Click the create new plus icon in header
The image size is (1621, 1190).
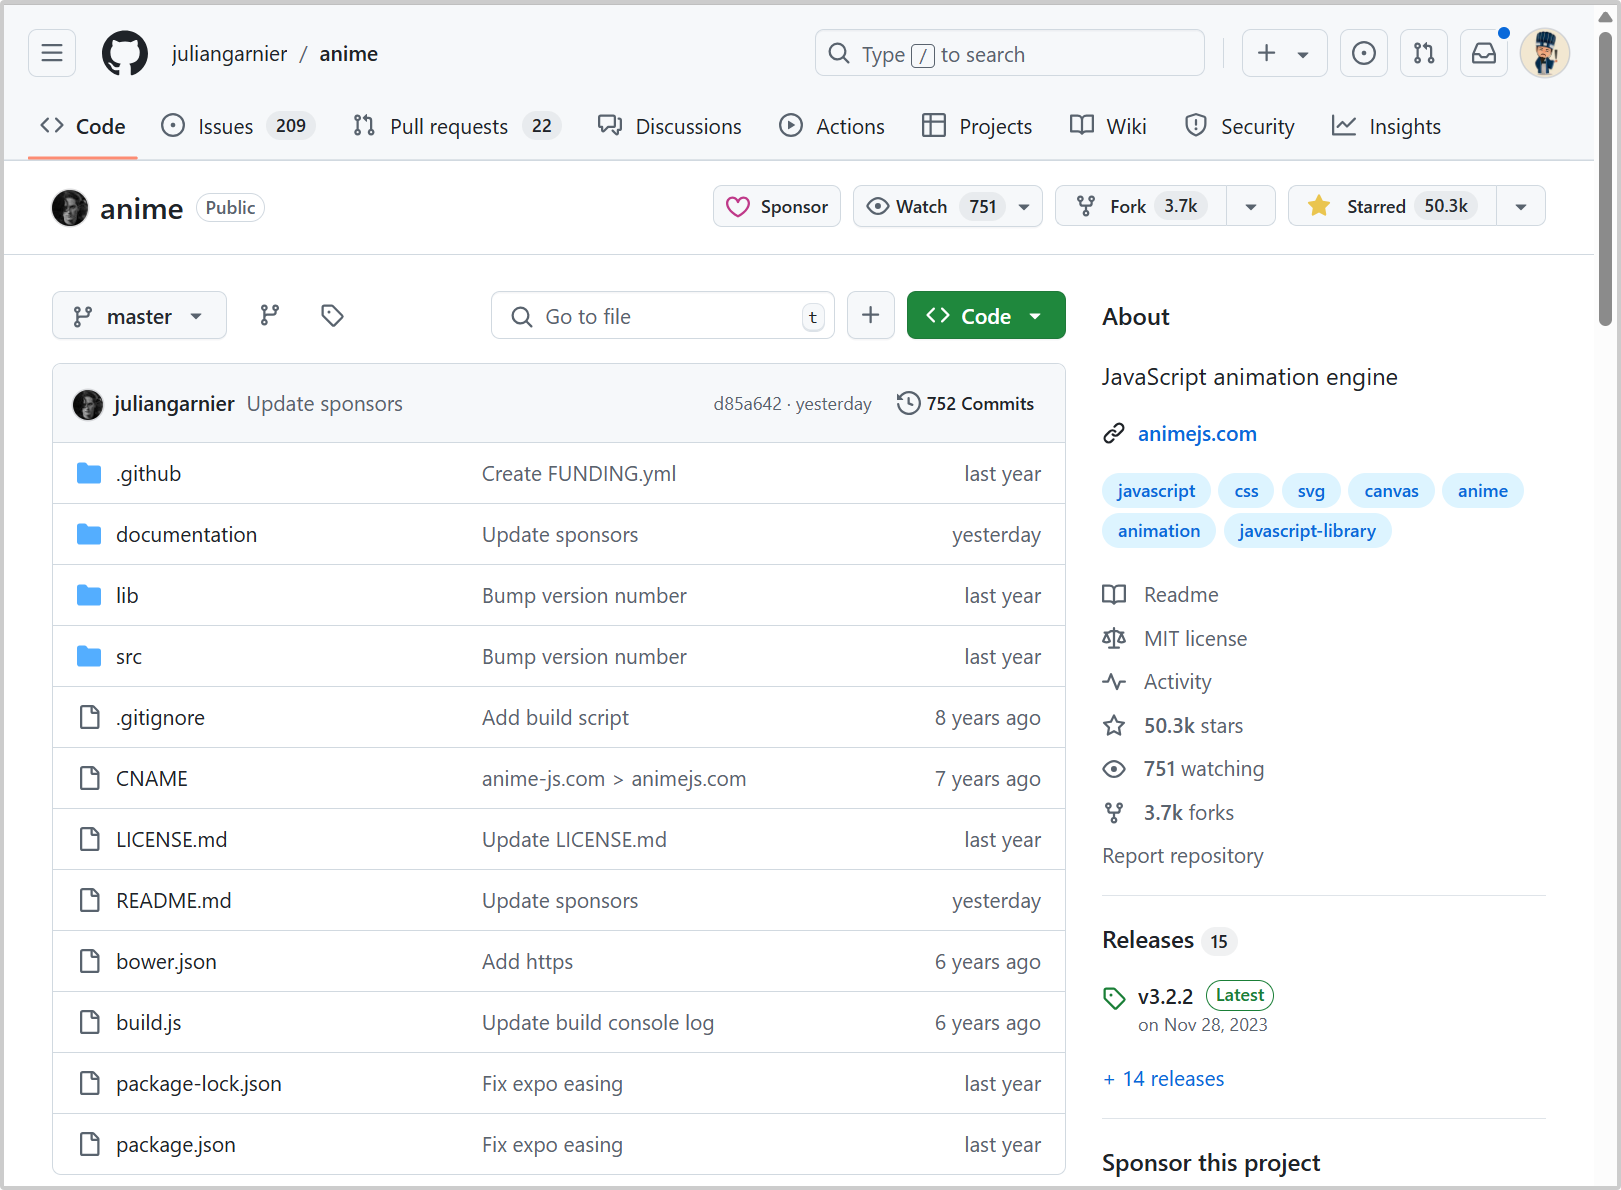pyautogui.click(x=1266, y=53)
